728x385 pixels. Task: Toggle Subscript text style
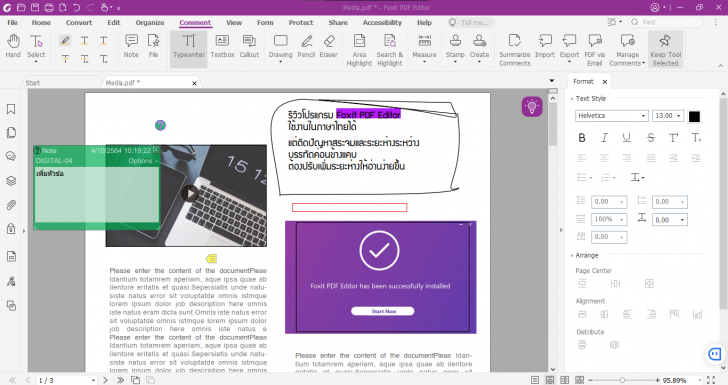tap(696, 137)
